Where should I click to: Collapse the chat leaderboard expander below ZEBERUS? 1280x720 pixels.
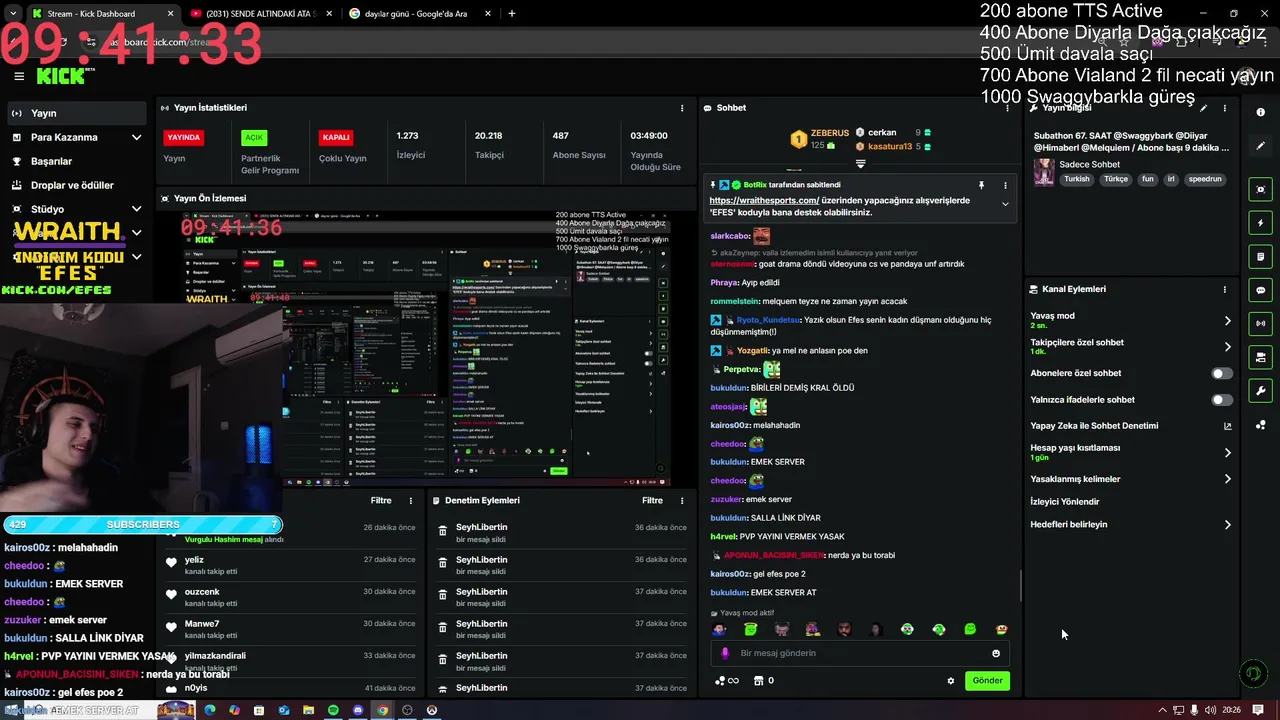coord(860,163)
